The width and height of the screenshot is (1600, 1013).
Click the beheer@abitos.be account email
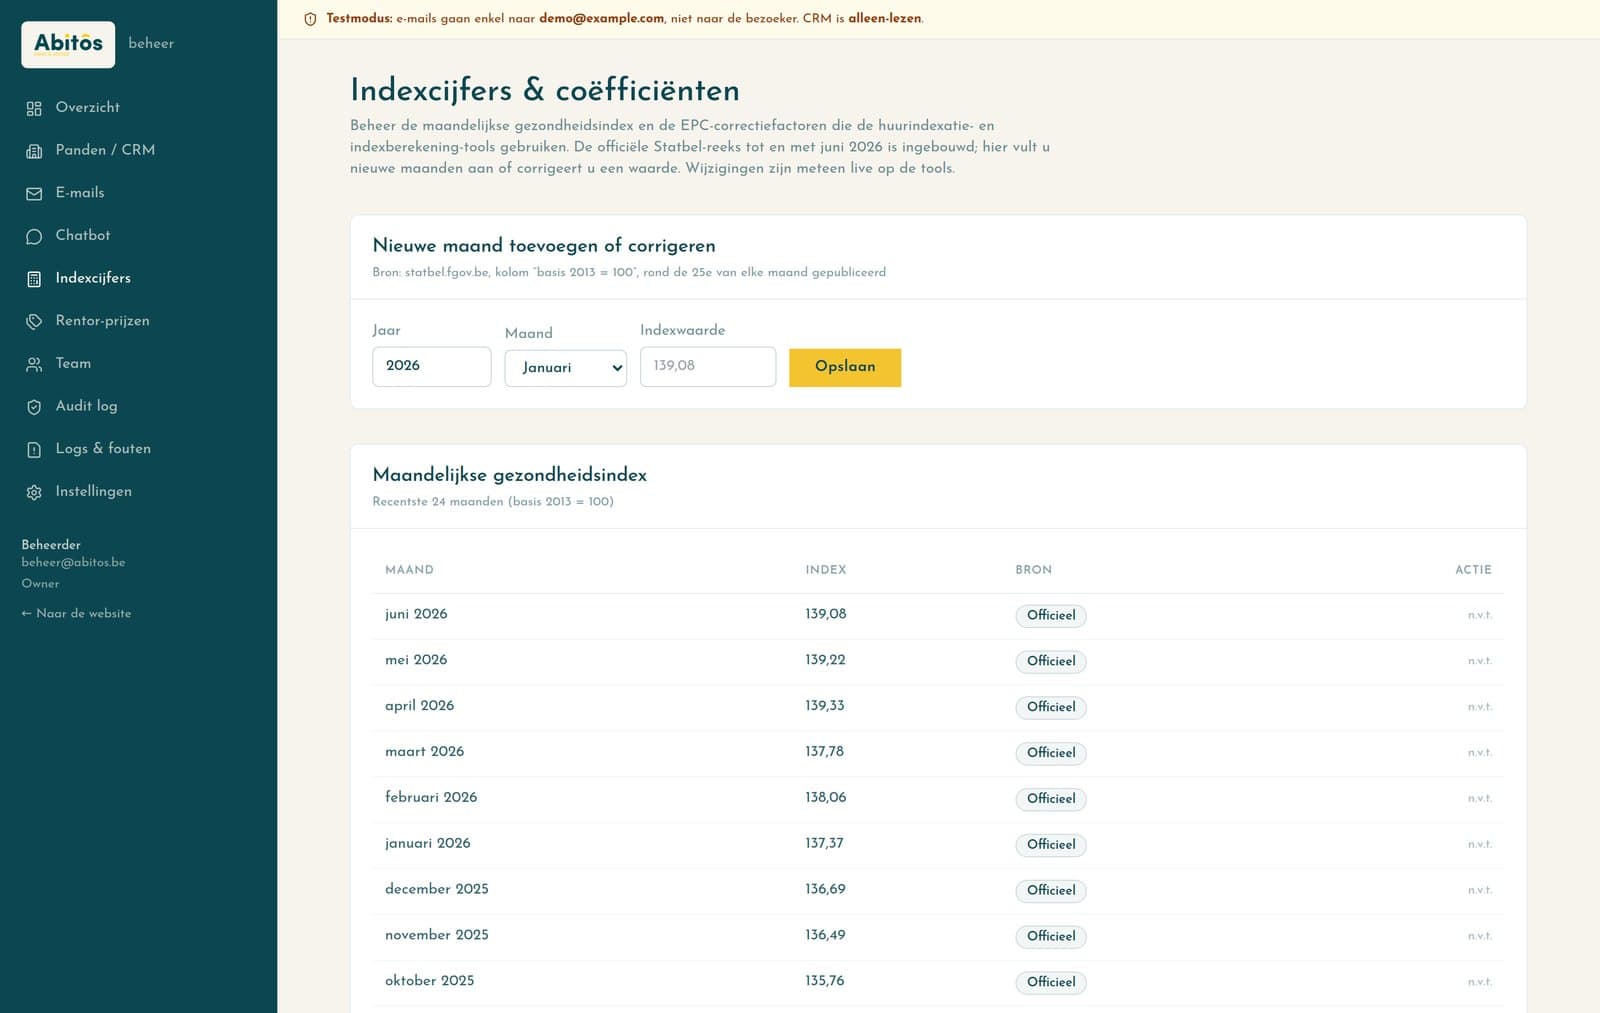(x=73, y=562)
